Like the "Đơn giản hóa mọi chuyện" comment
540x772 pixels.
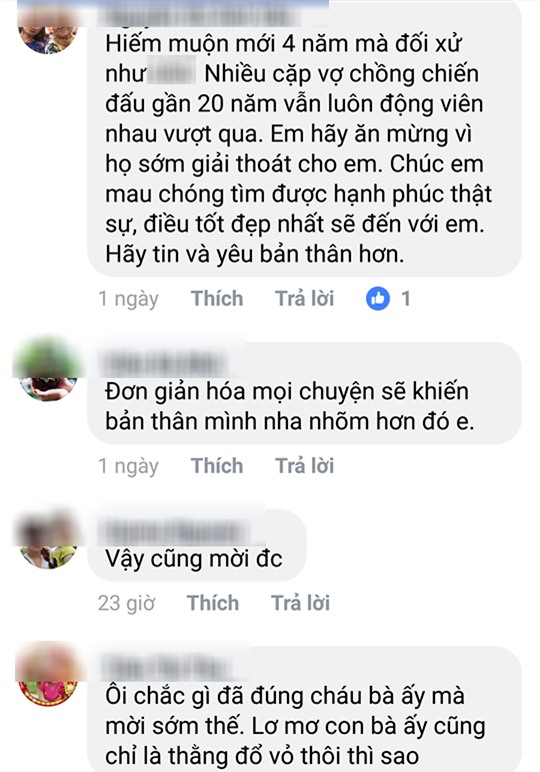pyautogui.click(x=217, y=466)
